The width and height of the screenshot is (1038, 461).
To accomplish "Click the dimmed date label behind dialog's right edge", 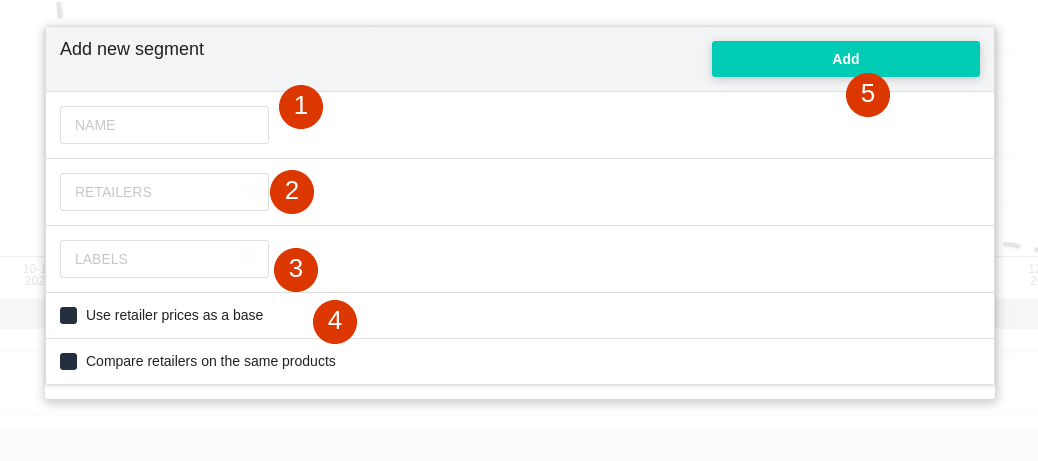I will tap(1033, 275).
